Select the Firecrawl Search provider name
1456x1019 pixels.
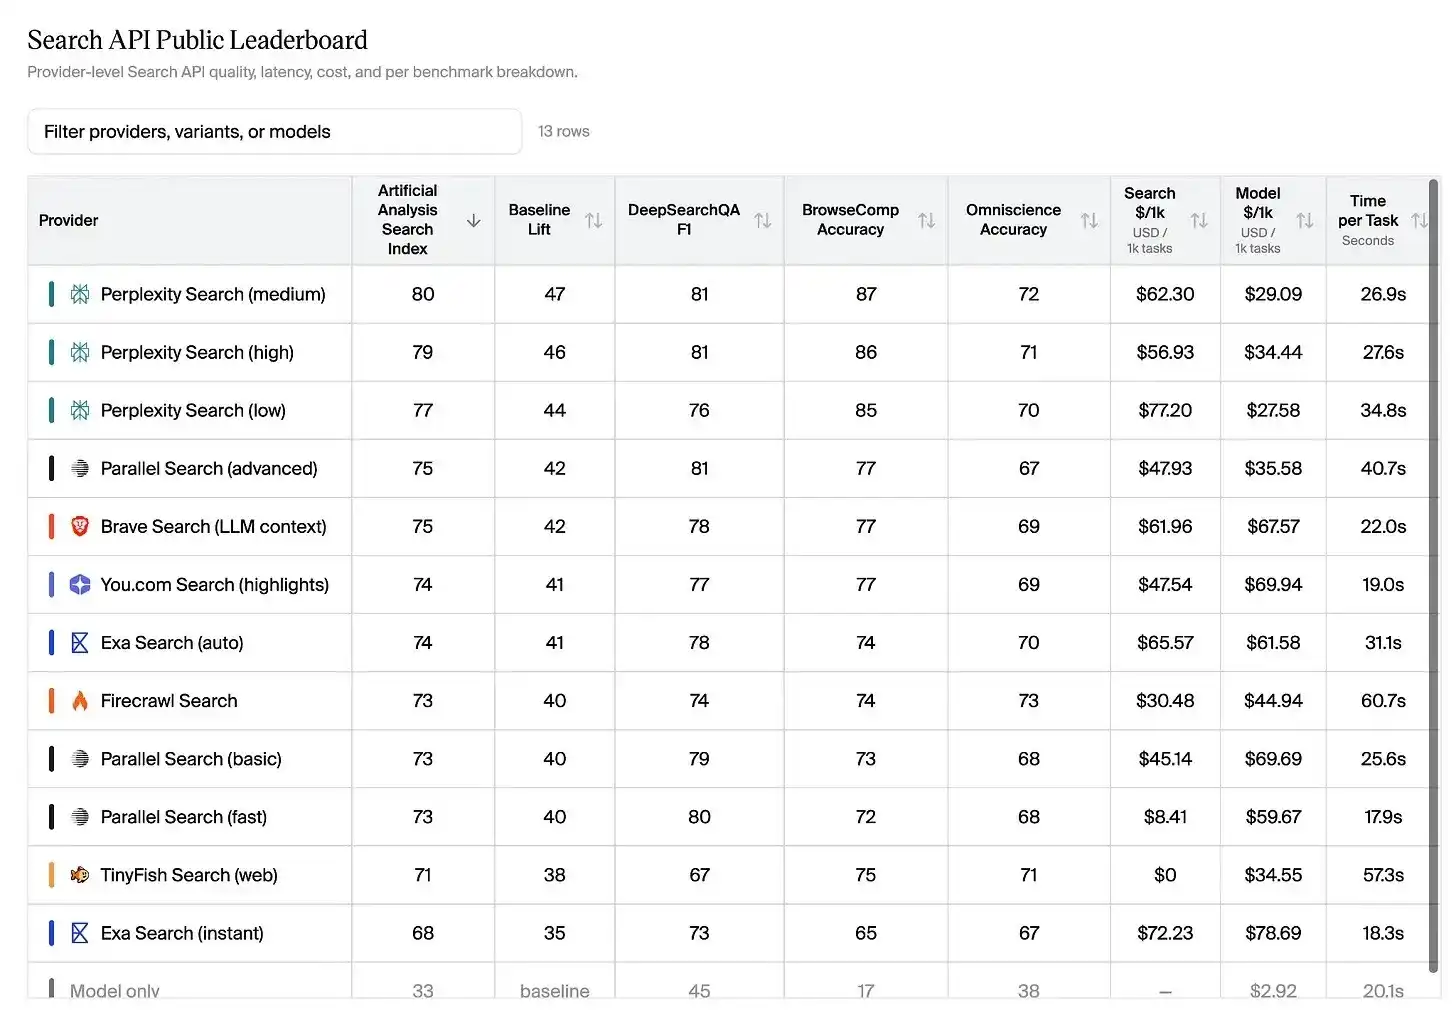(169, 700)
